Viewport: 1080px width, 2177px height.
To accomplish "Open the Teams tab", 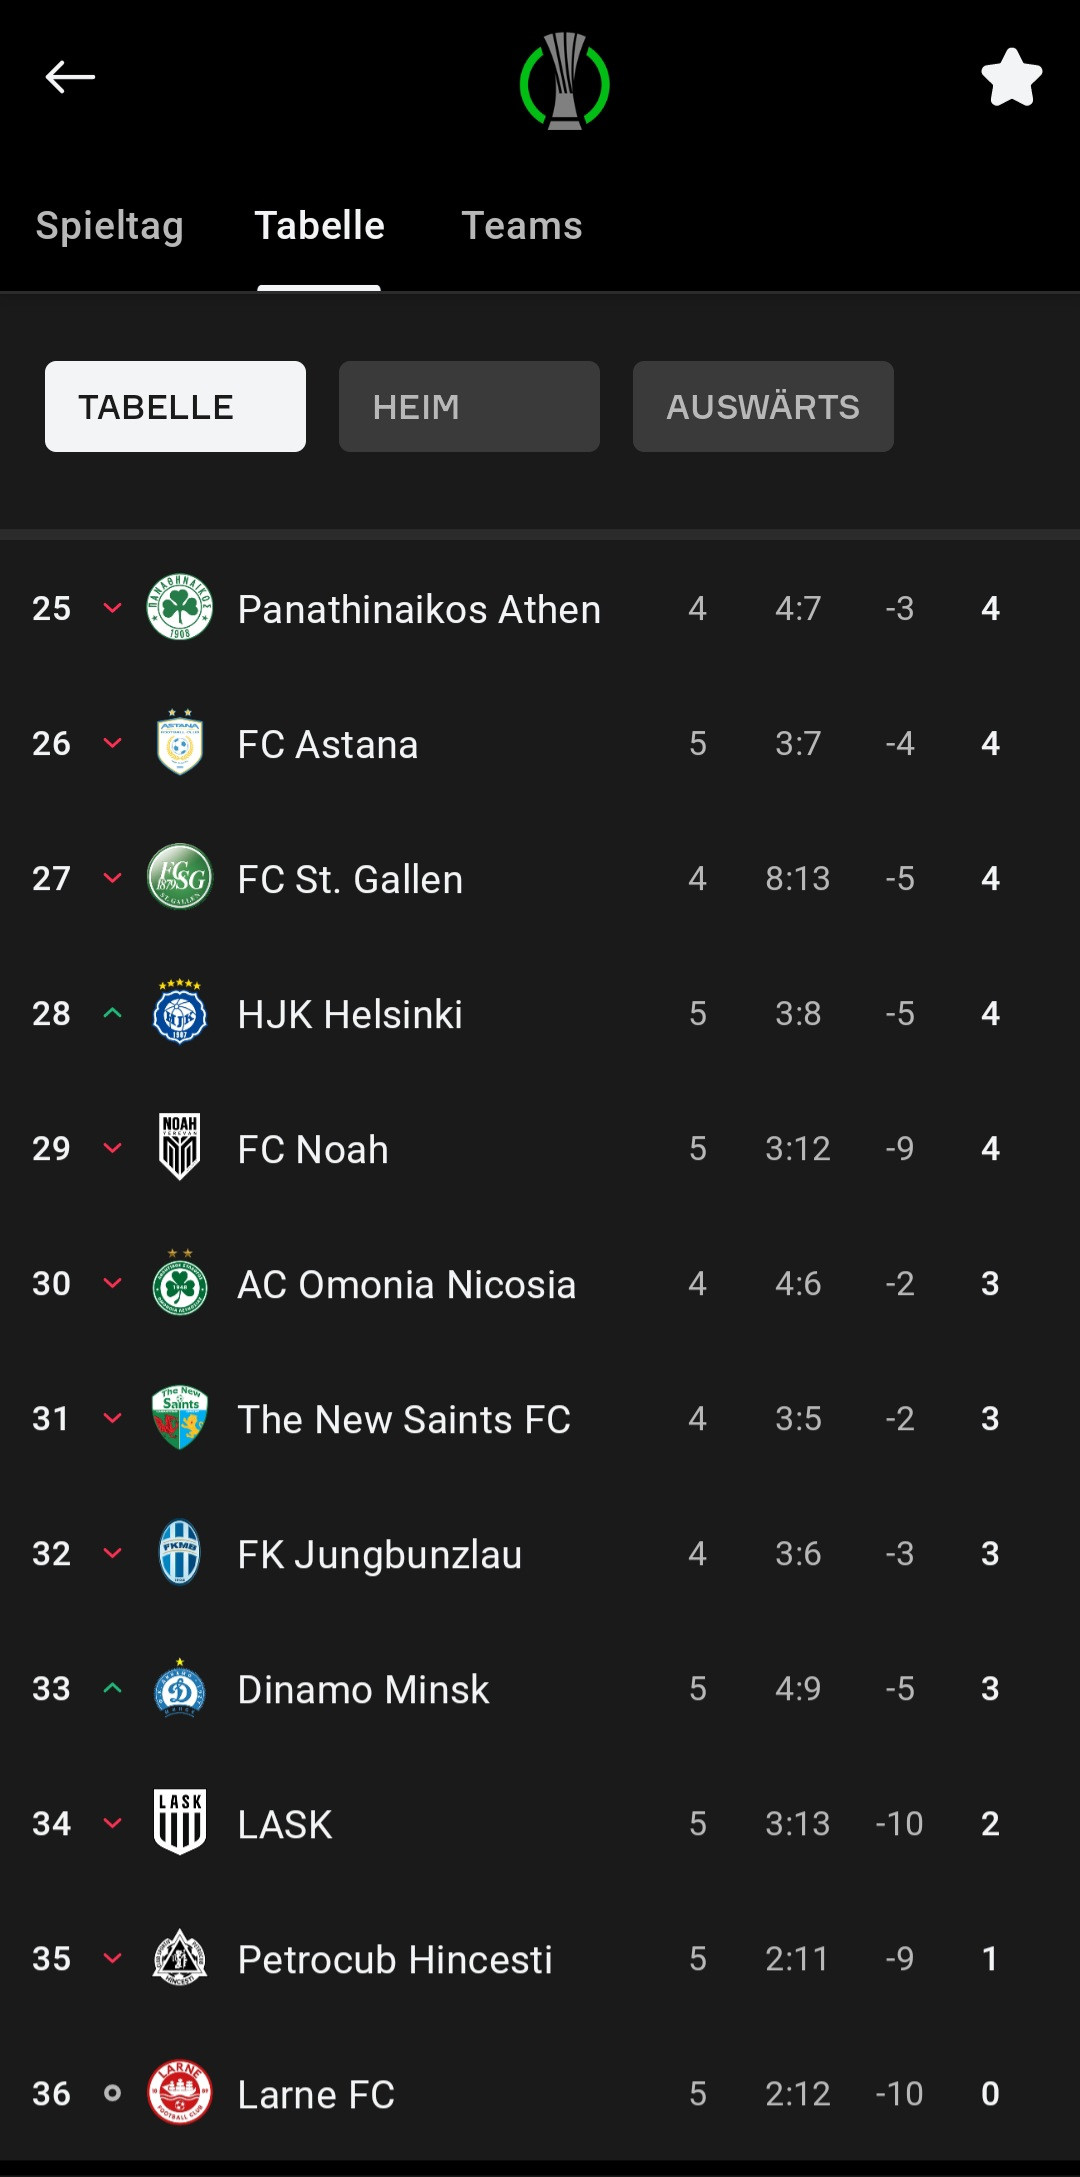I will 521,226.
